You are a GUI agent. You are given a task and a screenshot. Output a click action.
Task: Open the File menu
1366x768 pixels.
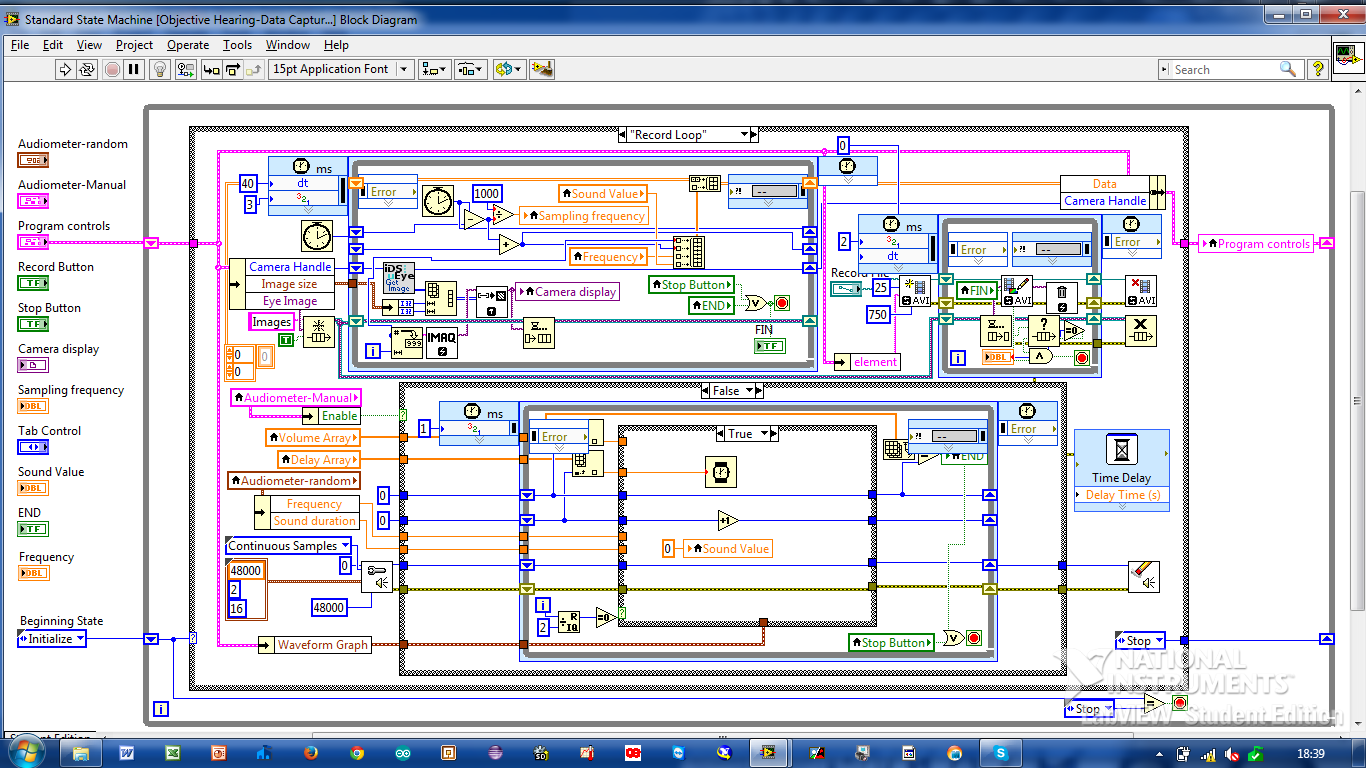pyautogui.click(x=20, y=45)
